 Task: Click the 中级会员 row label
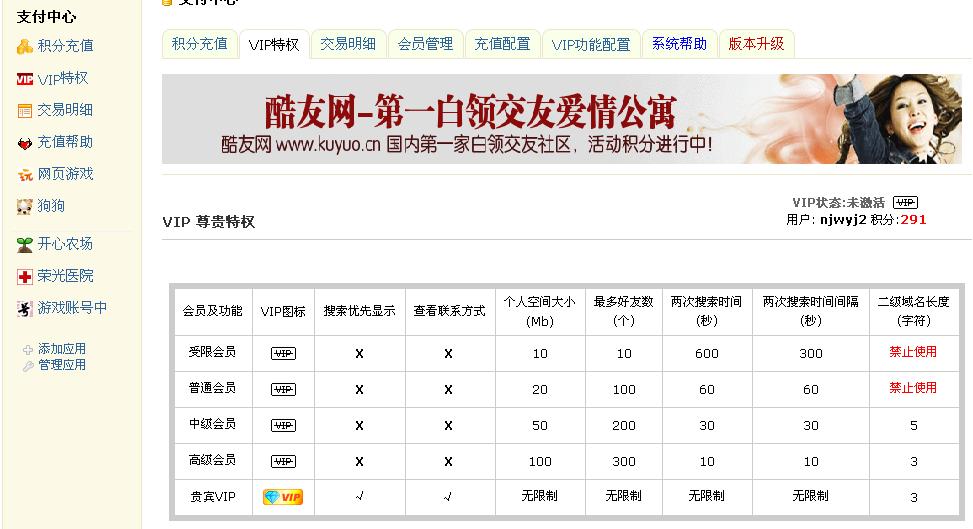(212, 425)
